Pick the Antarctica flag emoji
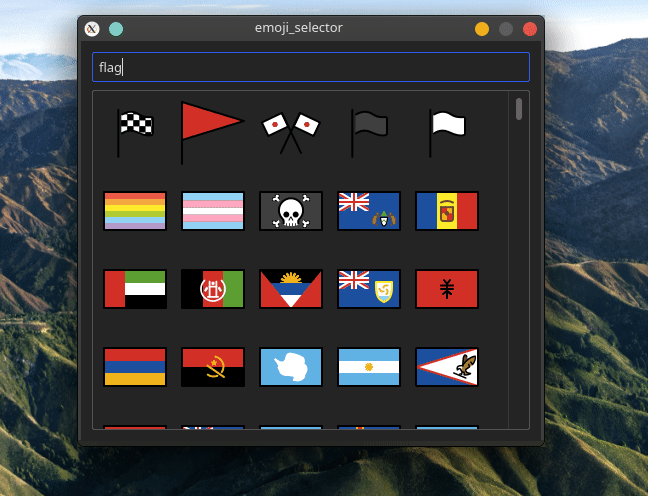 point(291,367)
